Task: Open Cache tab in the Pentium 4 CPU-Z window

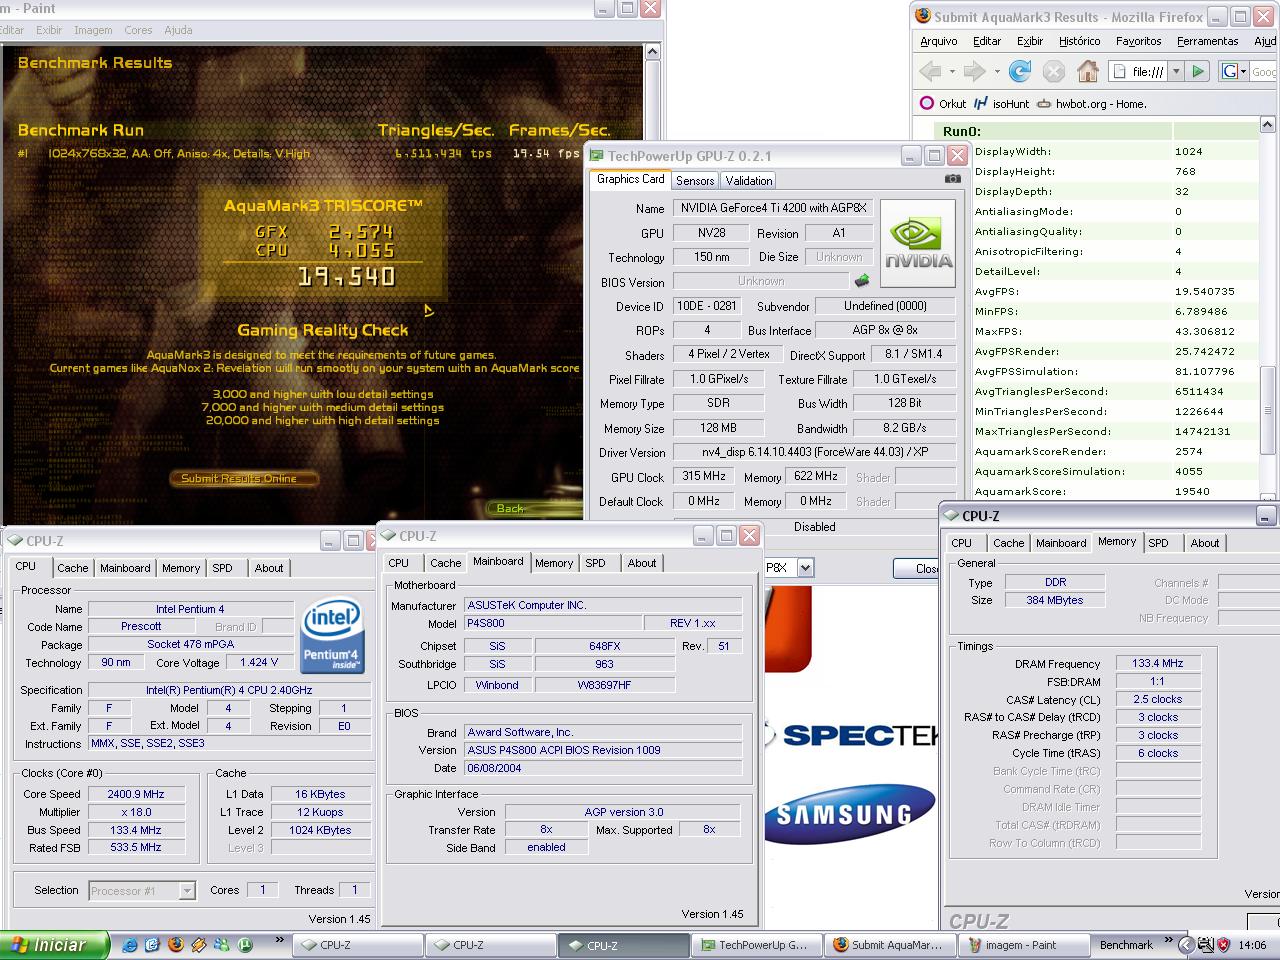Action: tap(72, 568)
